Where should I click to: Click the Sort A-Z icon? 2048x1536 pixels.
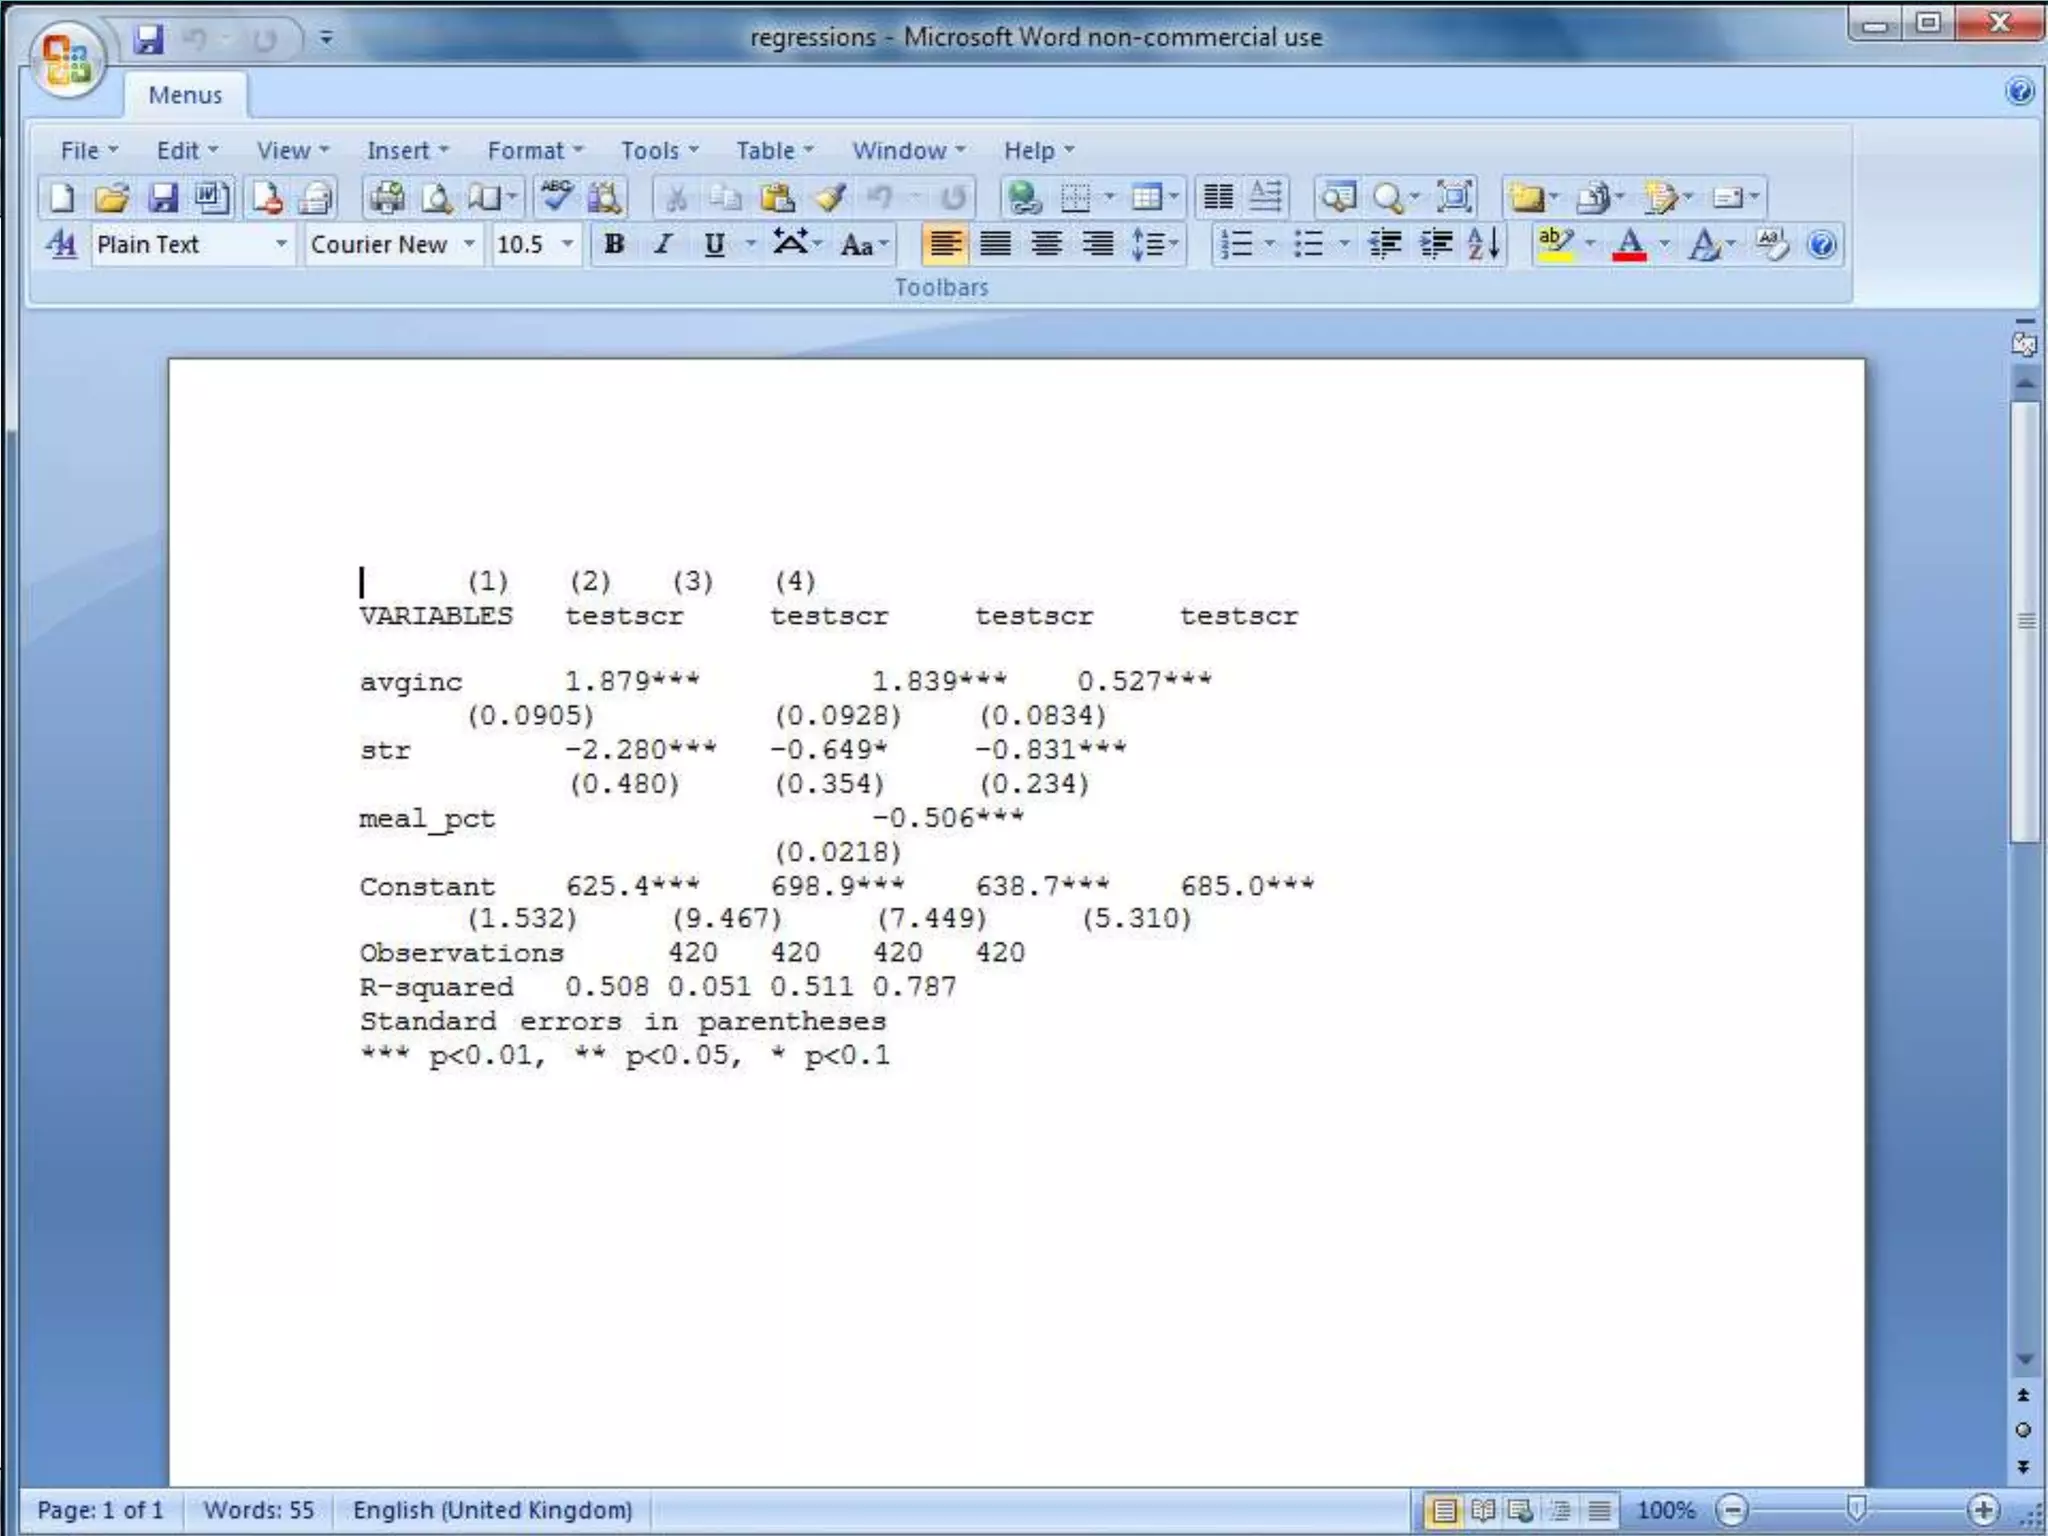click(x=1483, y=244)
